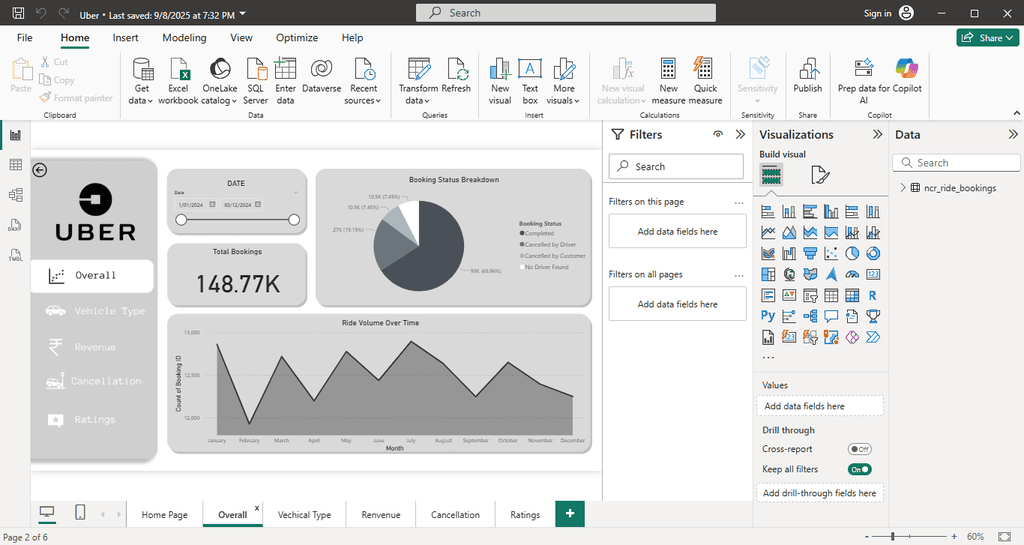Click the back arrow on report canvas
This screenshot has height=545, width=1024.
40,170
